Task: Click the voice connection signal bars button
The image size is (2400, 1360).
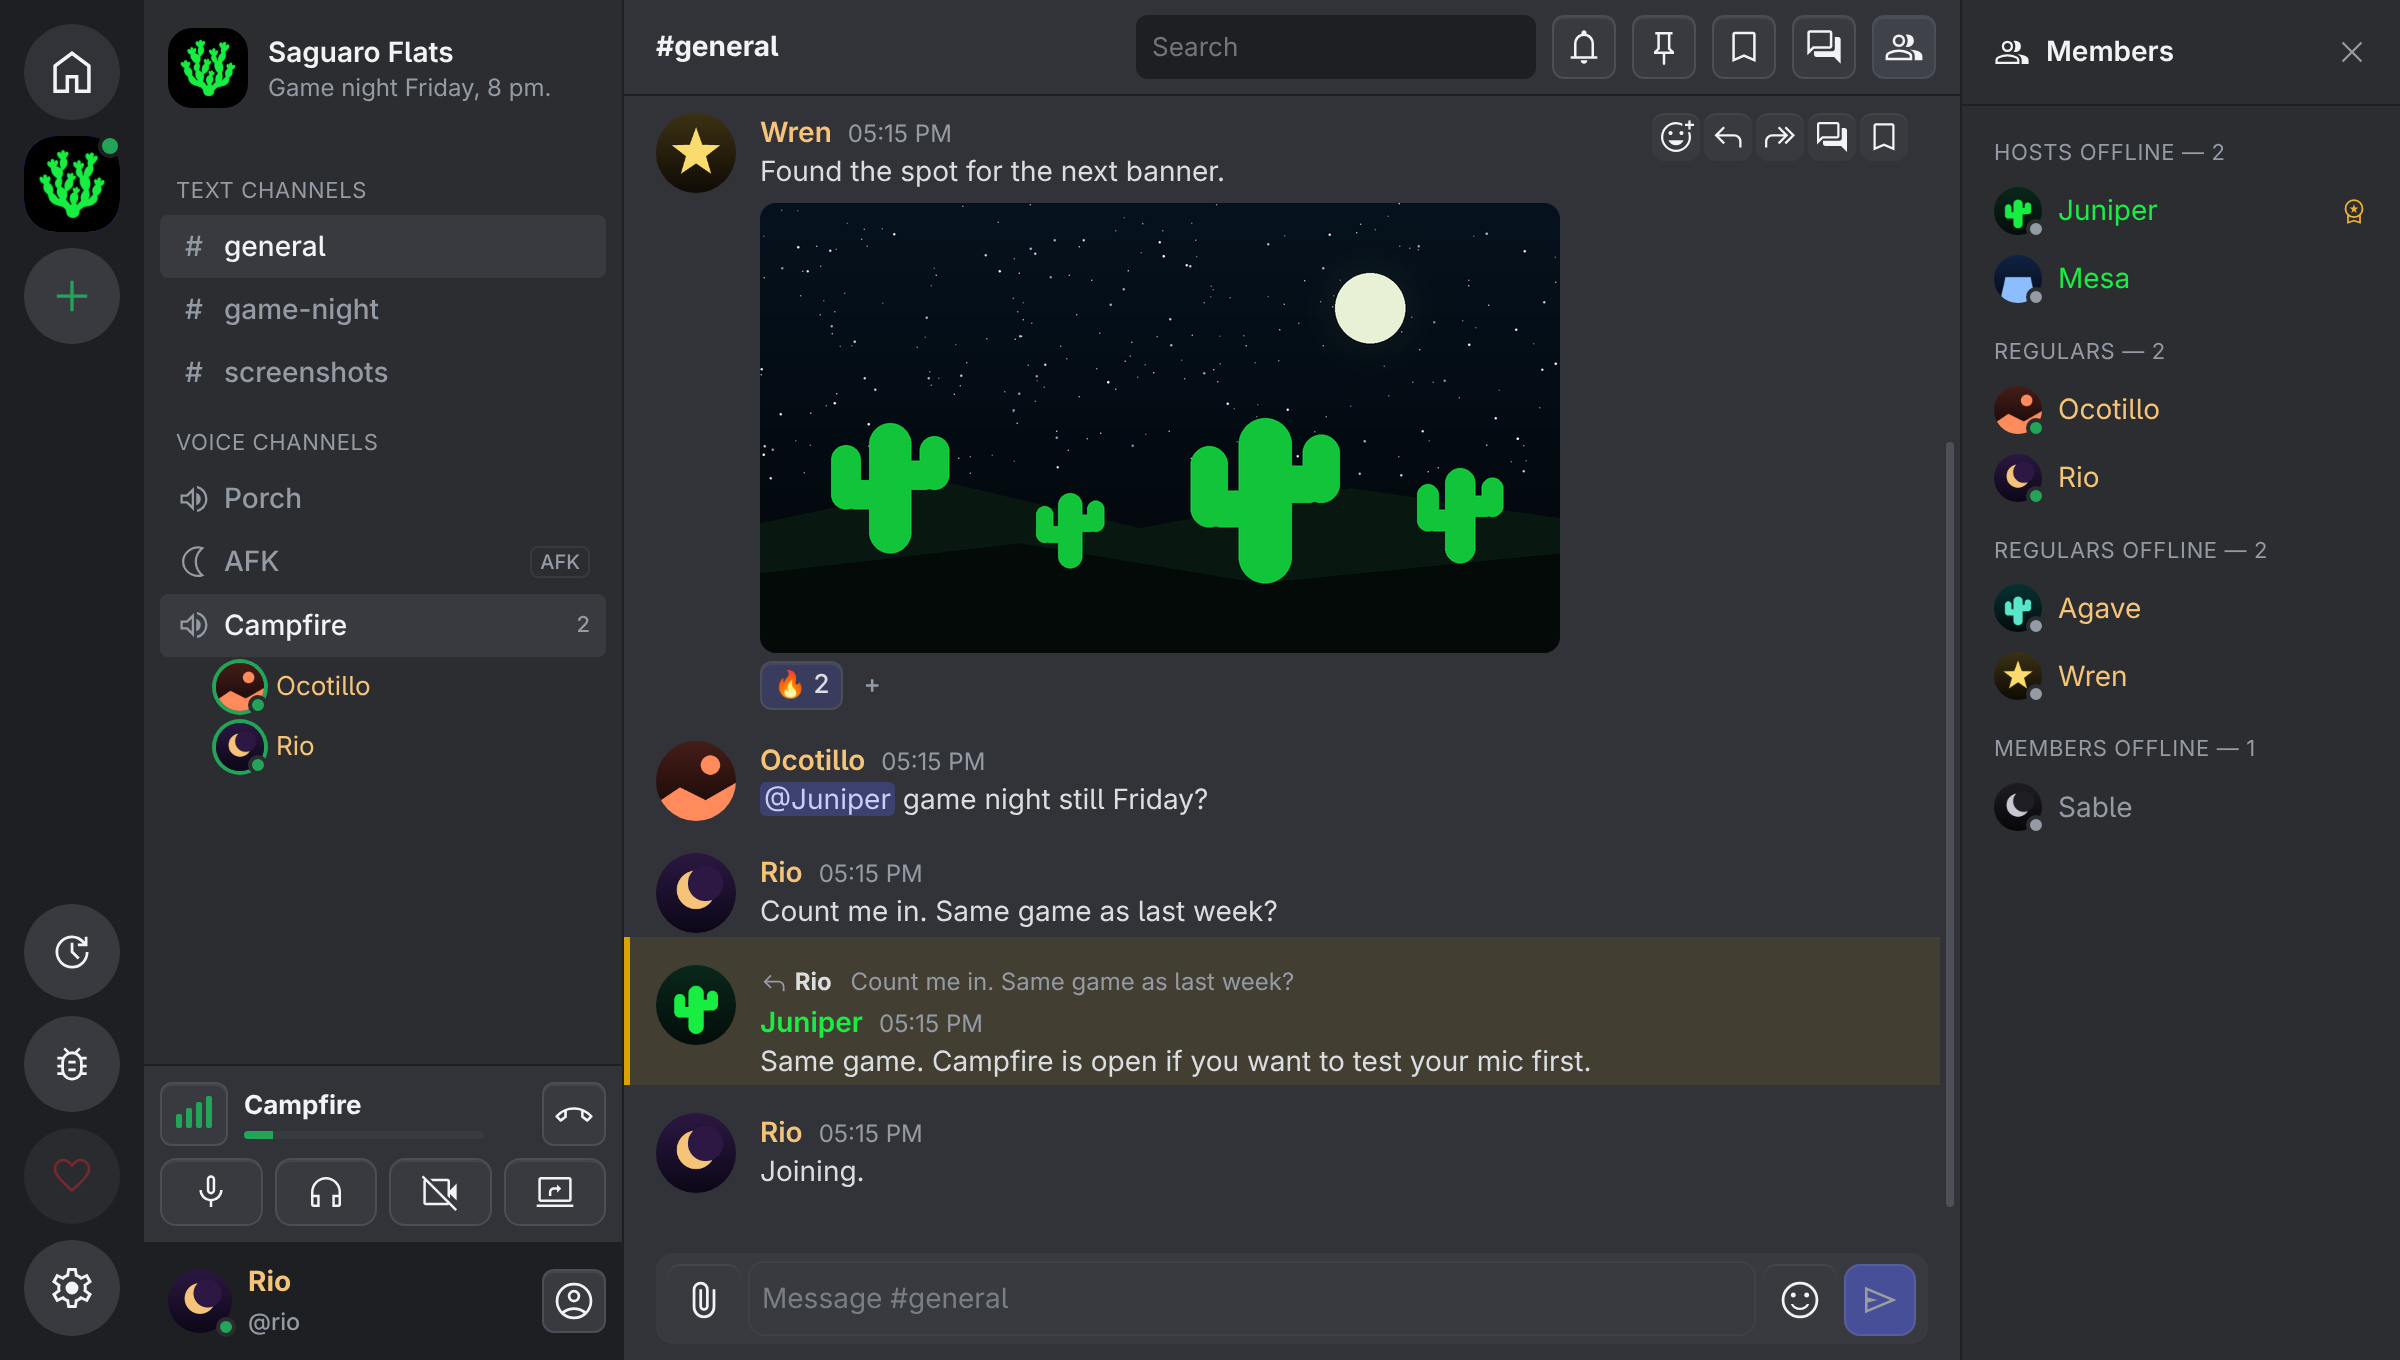Action: 194,1114
